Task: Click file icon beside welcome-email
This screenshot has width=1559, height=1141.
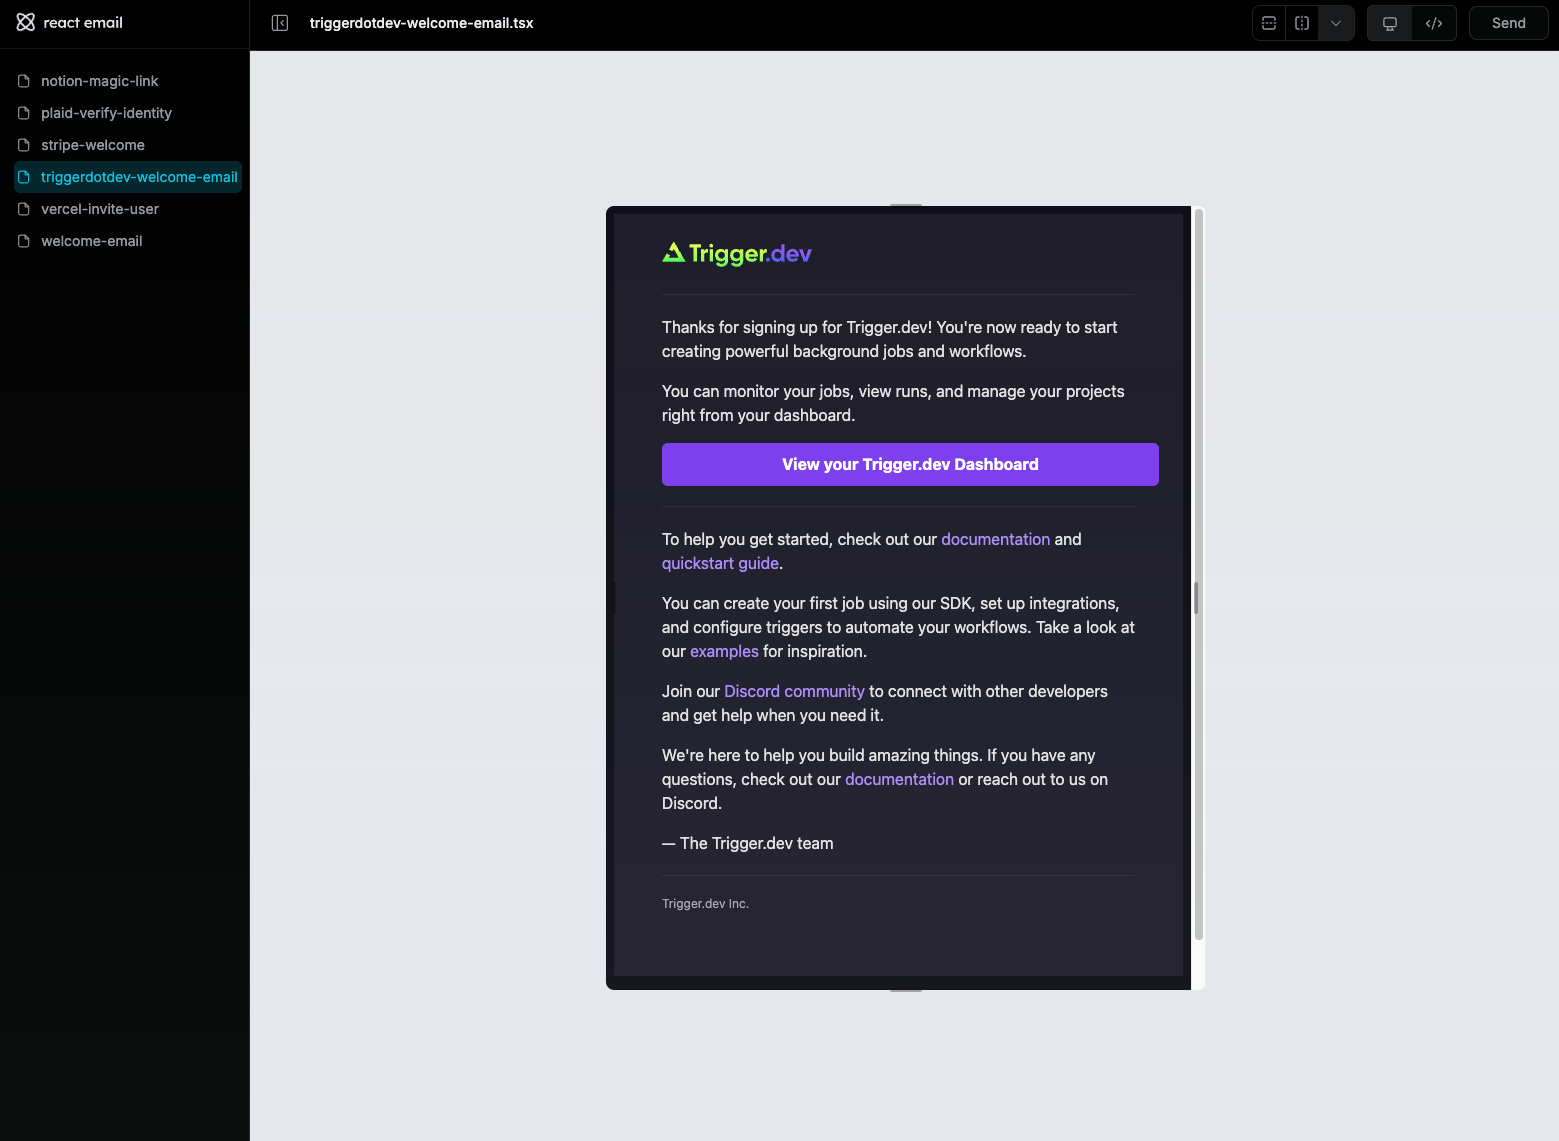Action: [x=24, y=241]
